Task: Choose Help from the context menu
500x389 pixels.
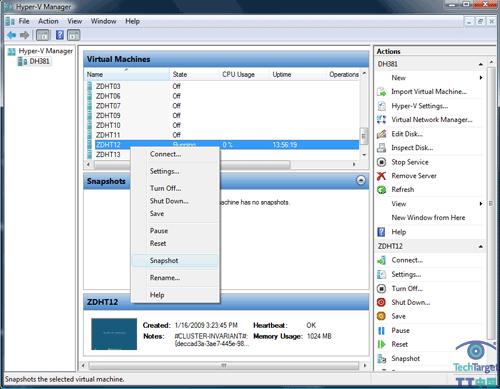Action: pos(175,295)
